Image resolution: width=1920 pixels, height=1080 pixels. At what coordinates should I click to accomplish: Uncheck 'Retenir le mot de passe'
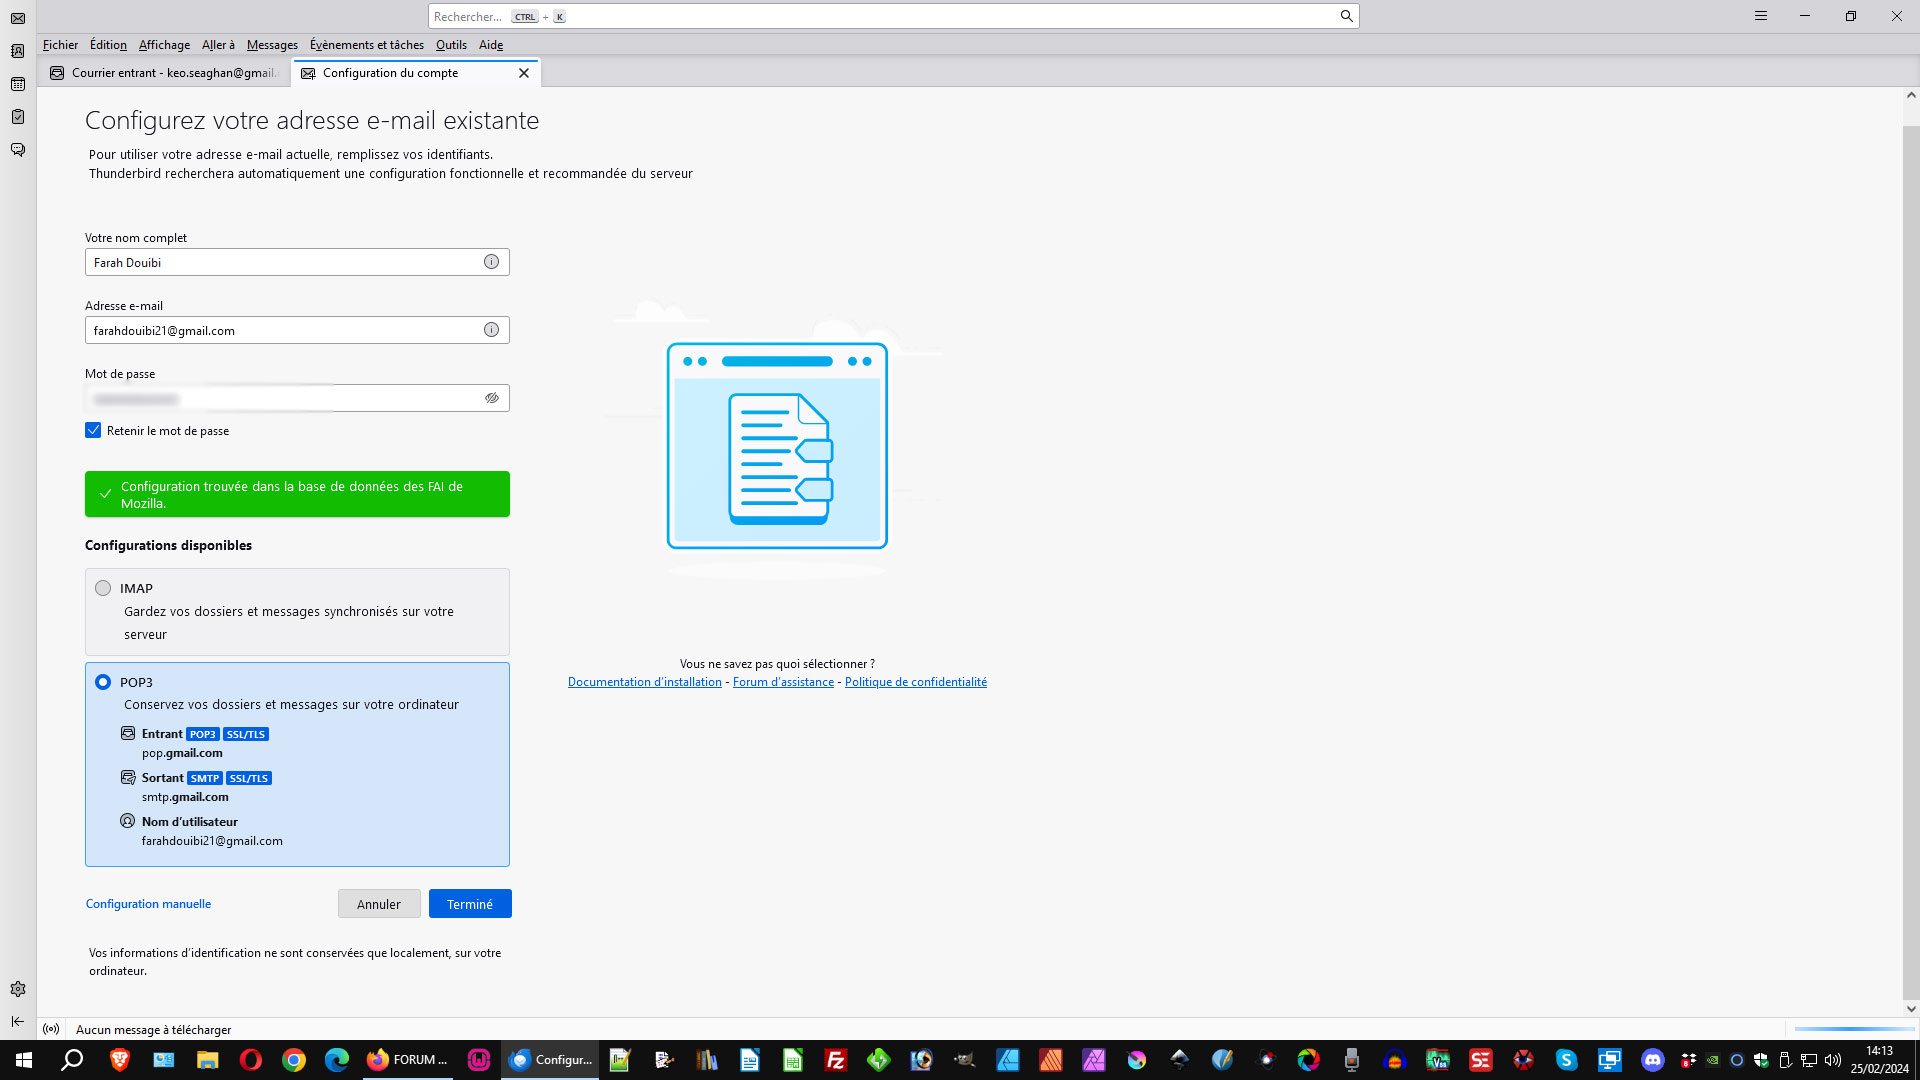point(93,430)
